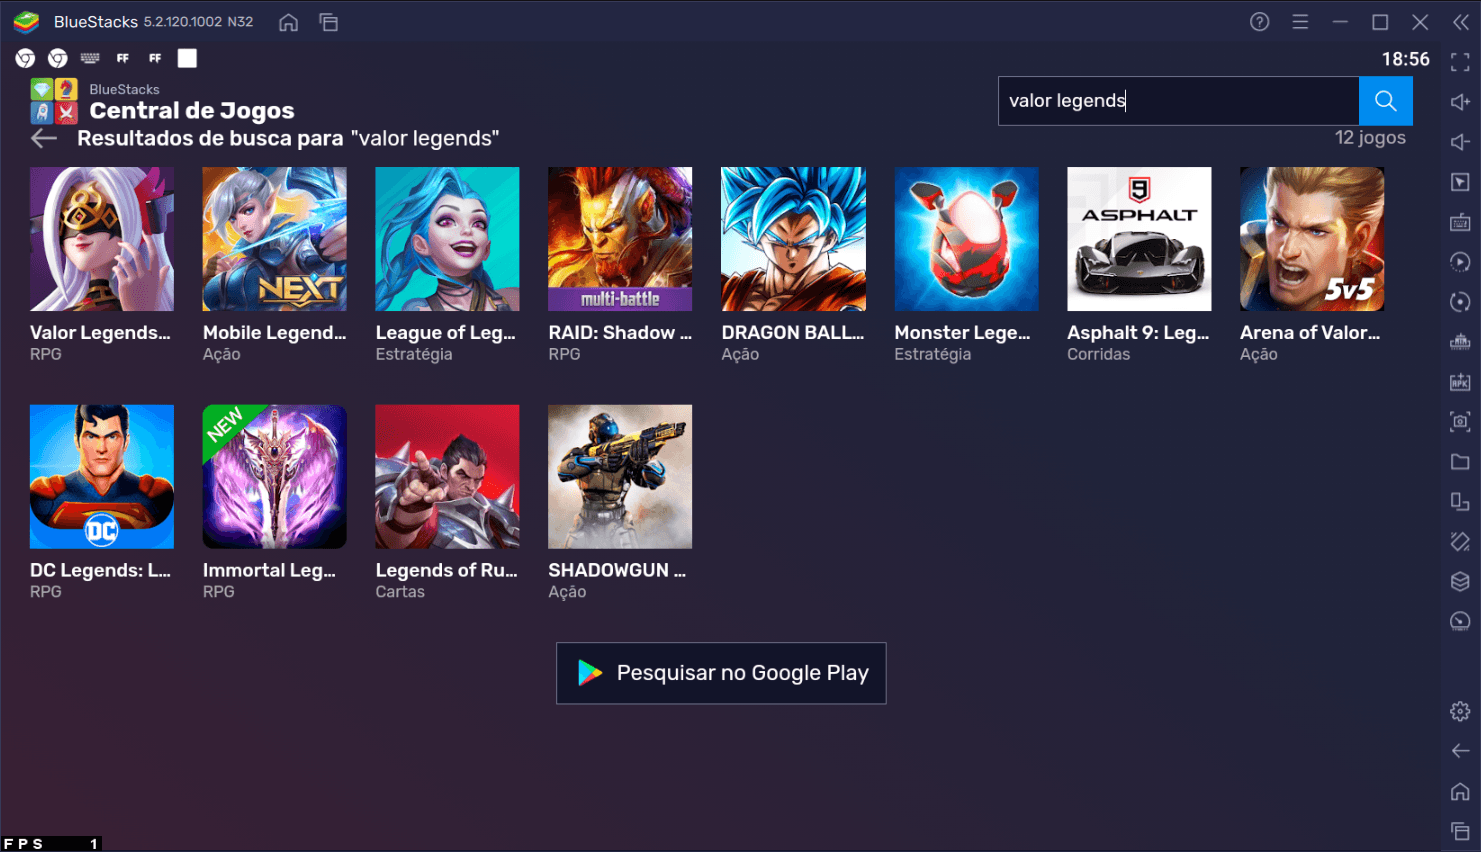The width and height of the screenshot is (1481, 852).
Task: Click 'Valor Legends...' title text
Action: (100, 333)
